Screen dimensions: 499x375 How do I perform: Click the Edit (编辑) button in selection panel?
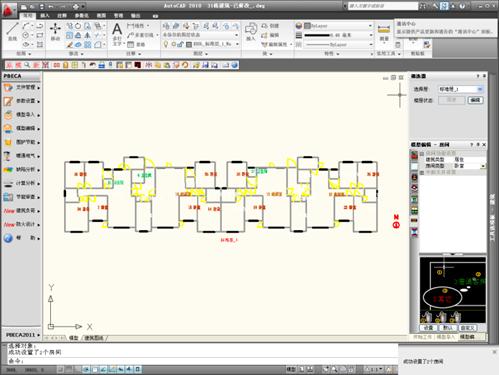(x=475, y=100)
